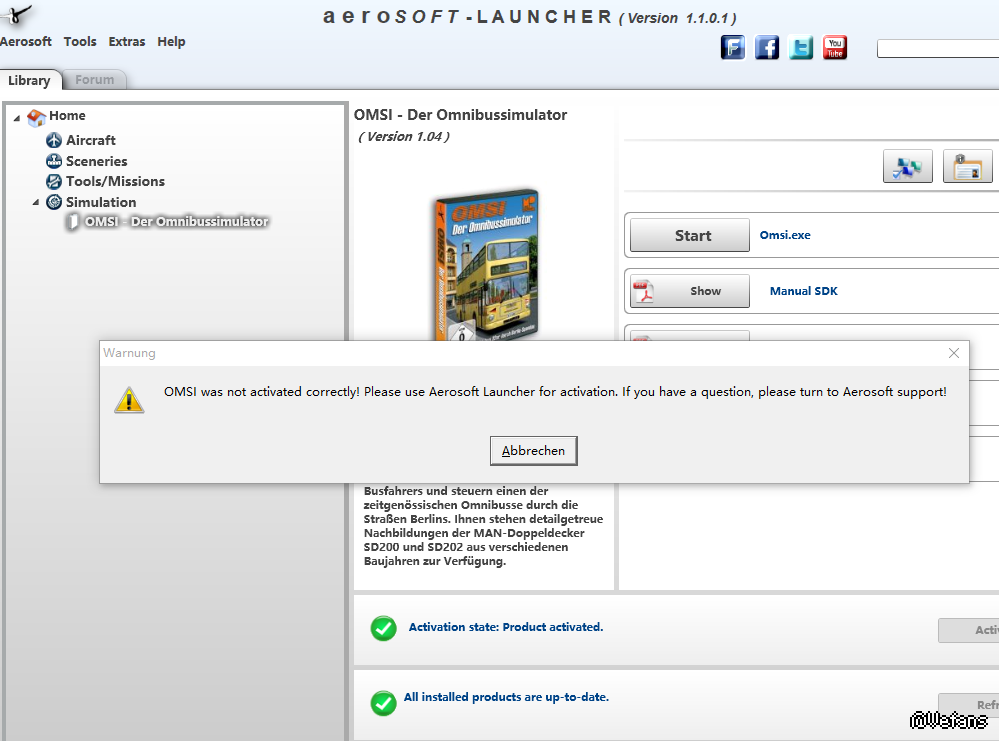Click the text '( Version 1.04 )'

click(x=404, y=136)
